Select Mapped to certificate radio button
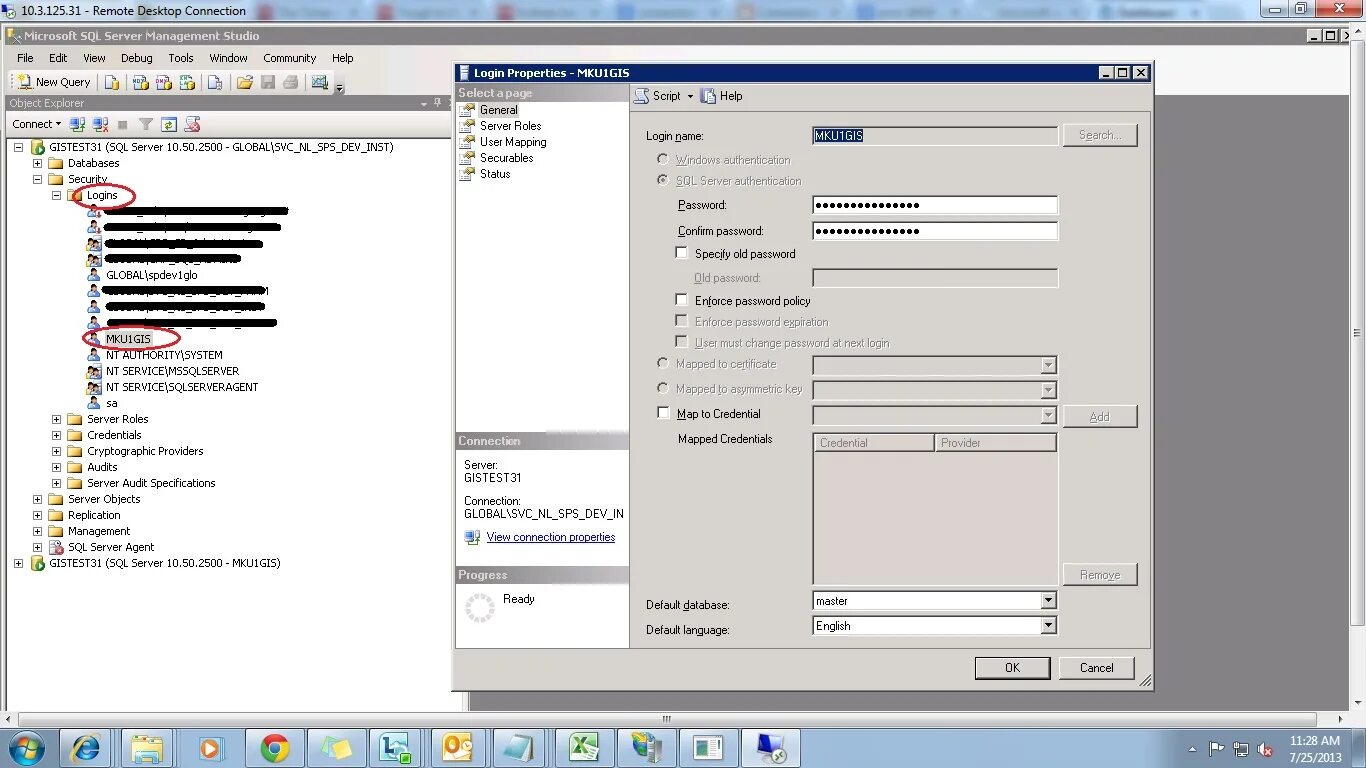Image resolution: width=1366 pixels, height=768 pixels. [663, 364]
